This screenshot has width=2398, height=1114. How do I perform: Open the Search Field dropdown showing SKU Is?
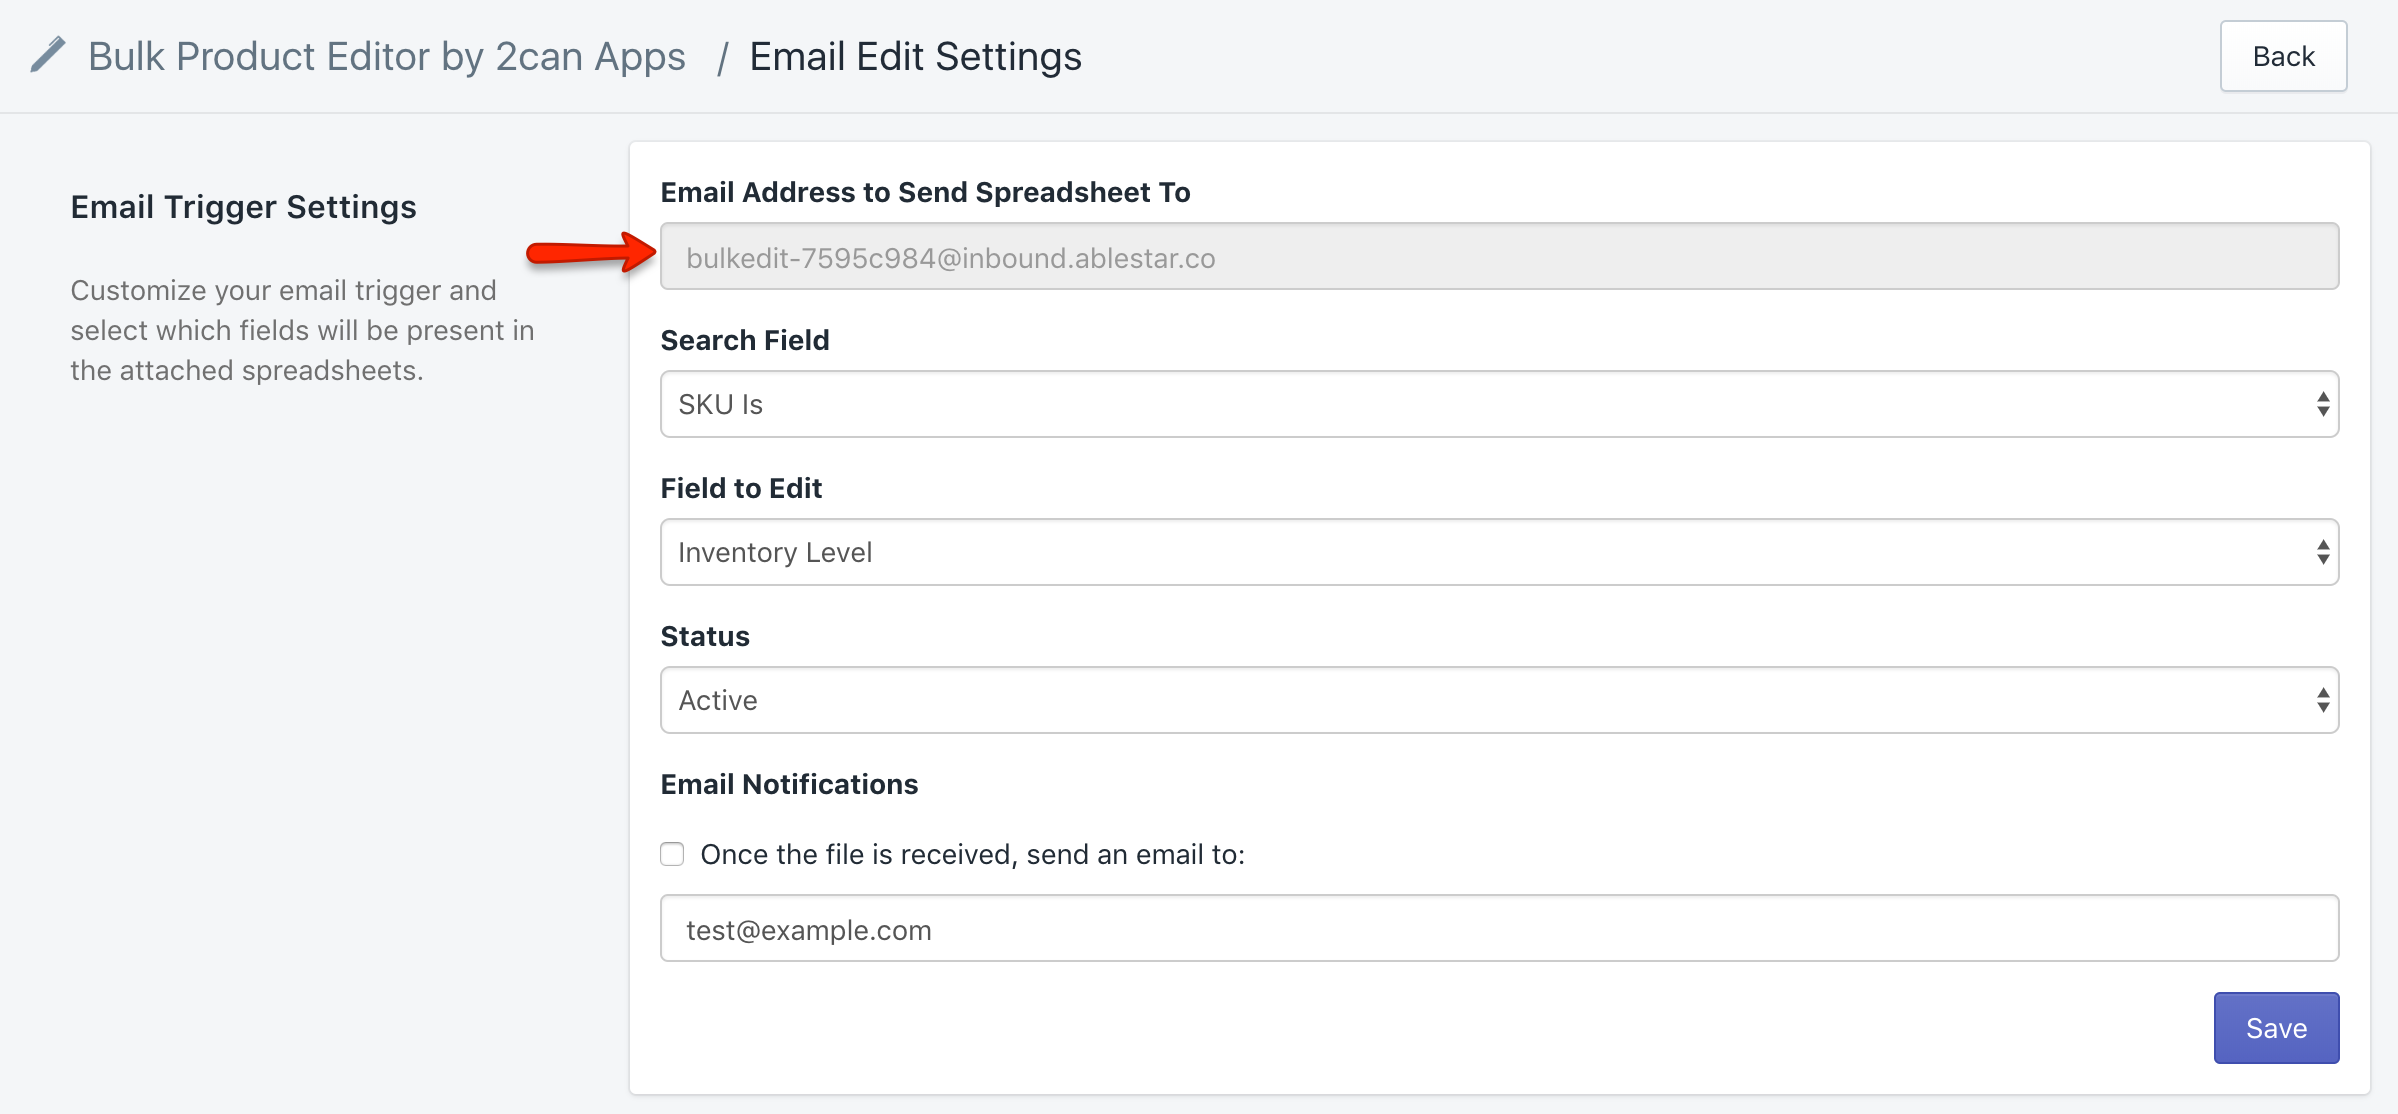(1498, 404)
